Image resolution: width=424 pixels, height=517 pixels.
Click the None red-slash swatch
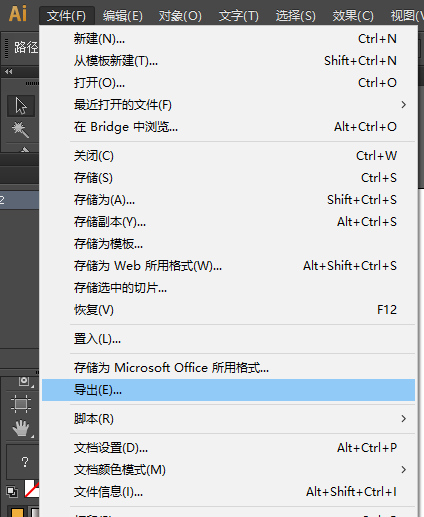click(x=32, y=489)
